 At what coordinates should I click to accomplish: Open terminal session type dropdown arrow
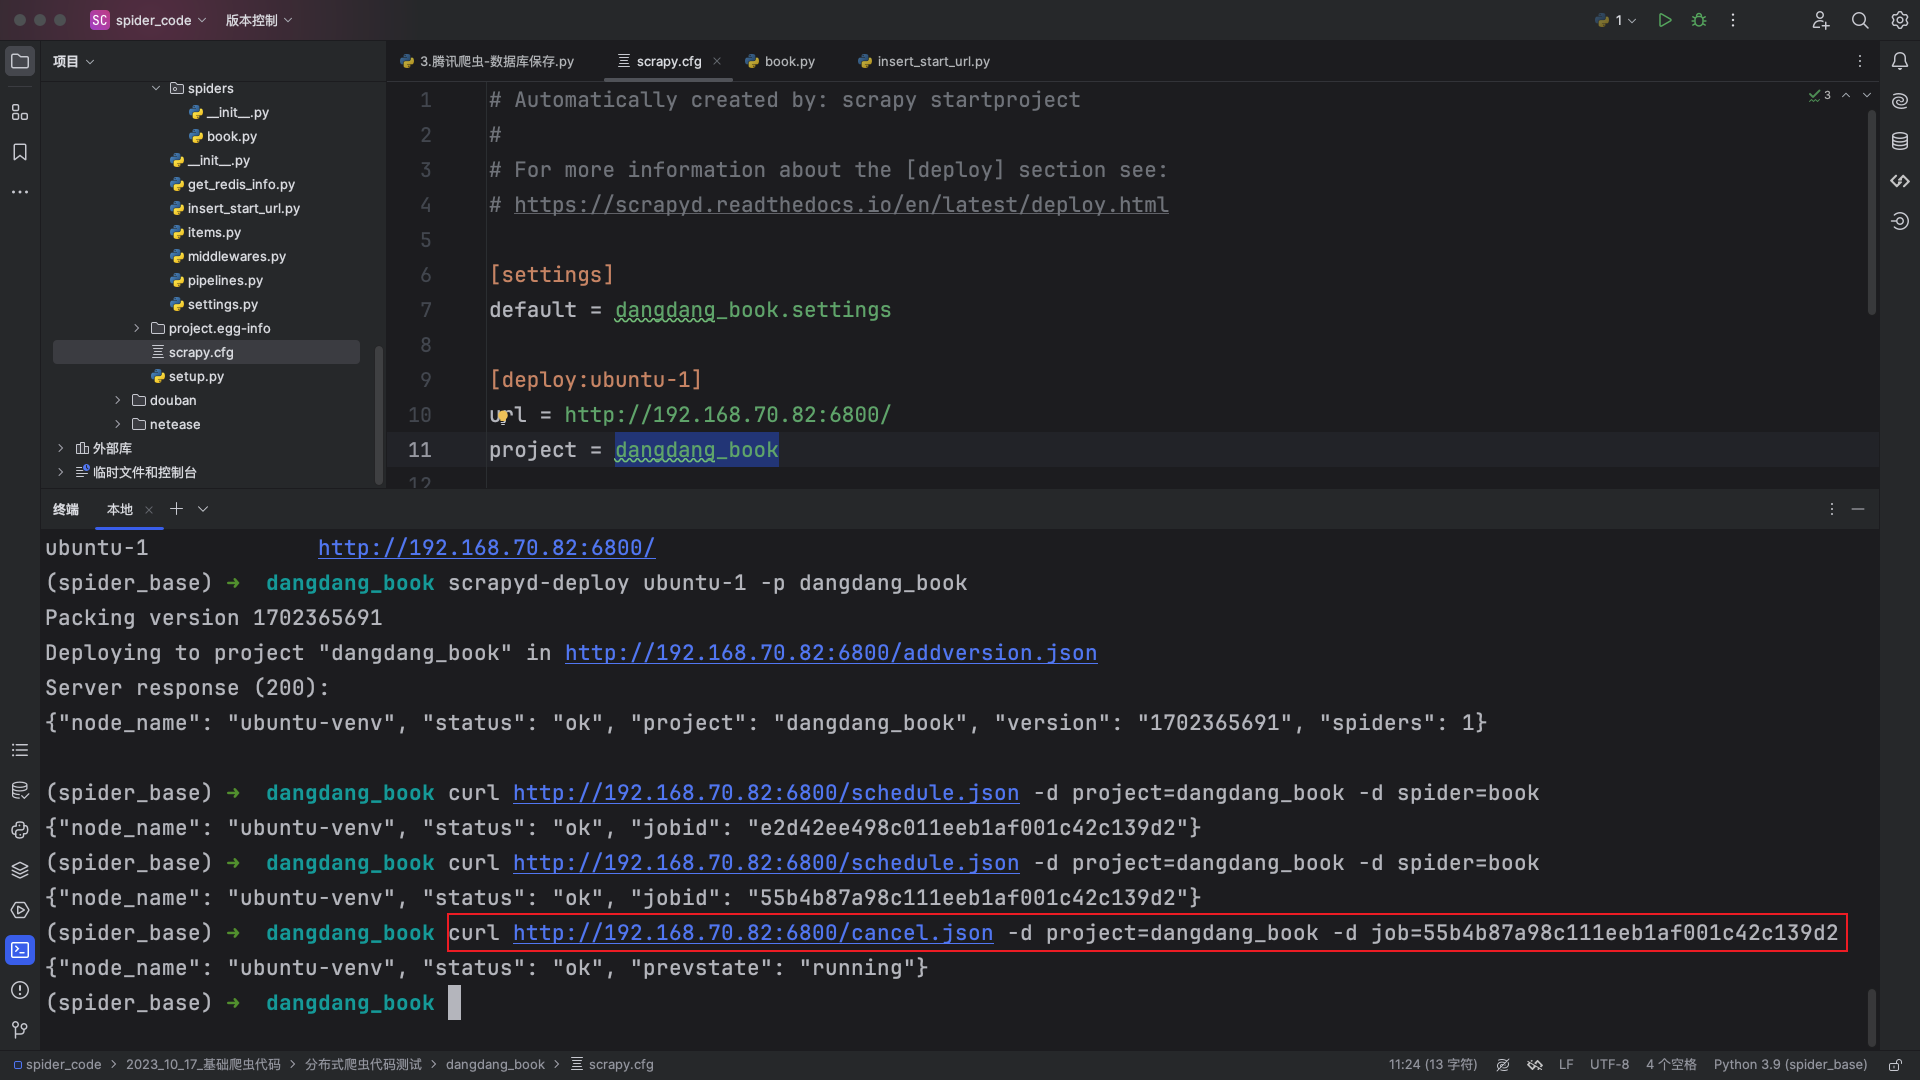(x=203, y=509)
